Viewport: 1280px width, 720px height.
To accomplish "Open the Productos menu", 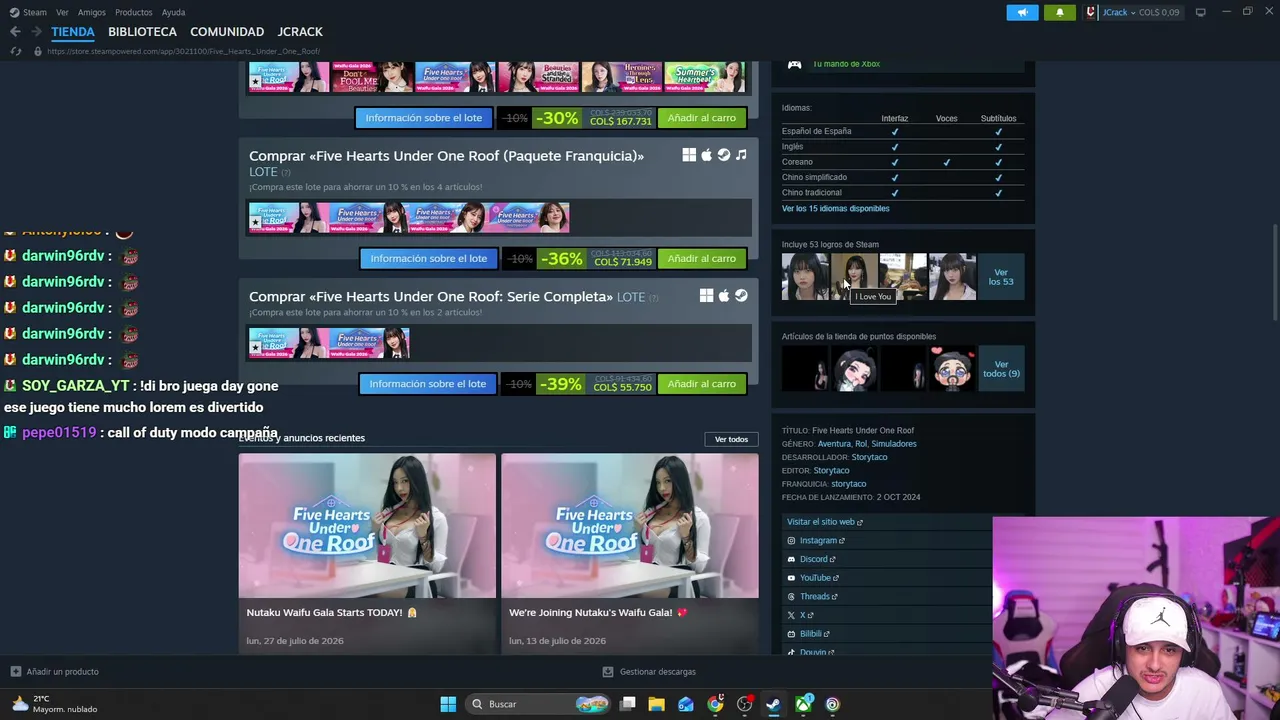I will coord(133,12).
